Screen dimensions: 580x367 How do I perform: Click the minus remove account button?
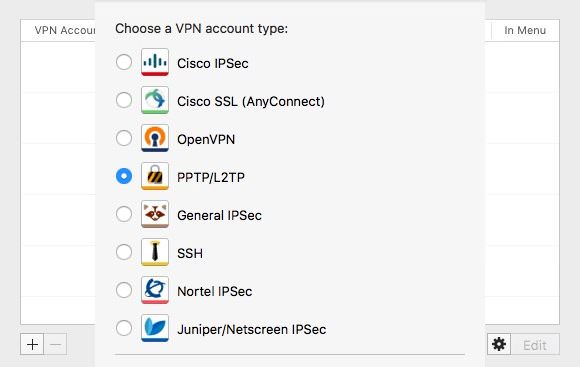tap(55, 344)
